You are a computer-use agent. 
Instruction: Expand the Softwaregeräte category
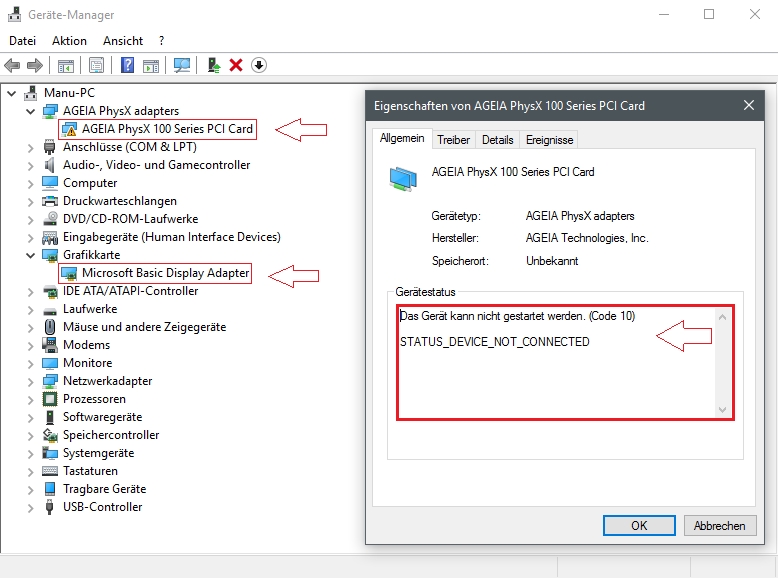[31, 418]
